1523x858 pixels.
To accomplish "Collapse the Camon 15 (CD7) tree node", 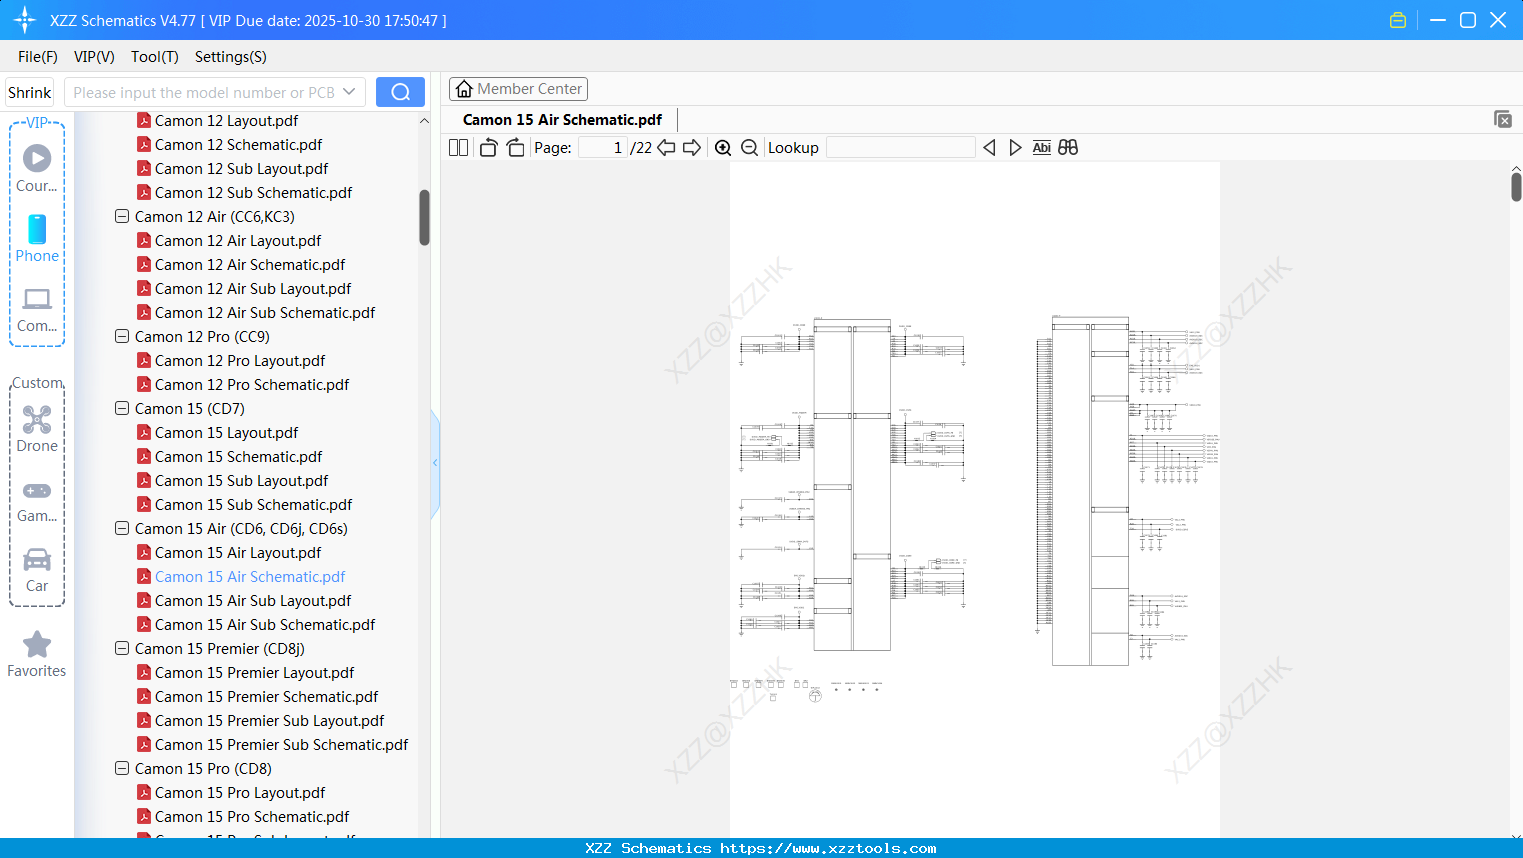I will (121, 408).
